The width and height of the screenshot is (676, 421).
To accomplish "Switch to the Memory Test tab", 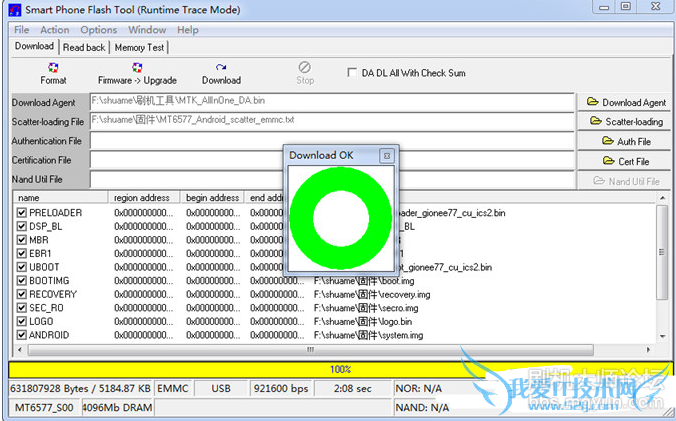I will (139, 47).
